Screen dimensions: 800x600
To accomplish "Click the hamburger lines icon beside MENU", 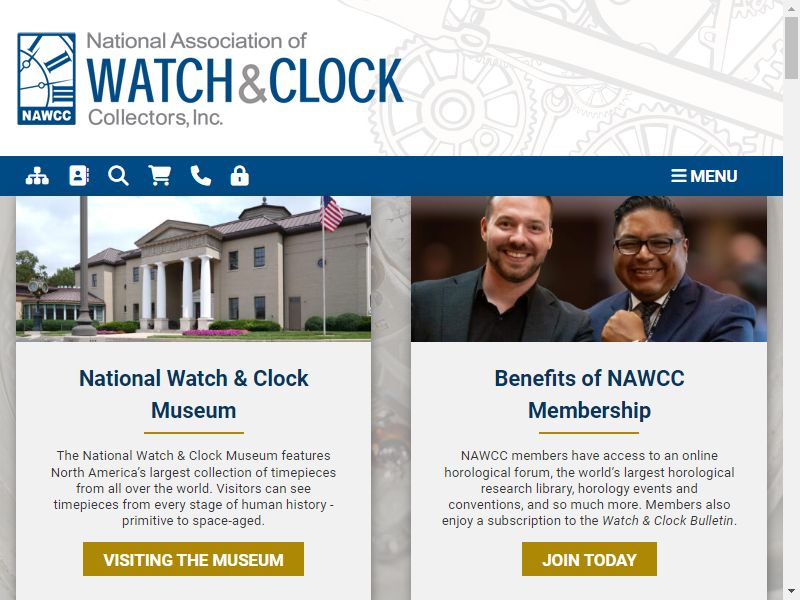I will click(x=679, y=176).
